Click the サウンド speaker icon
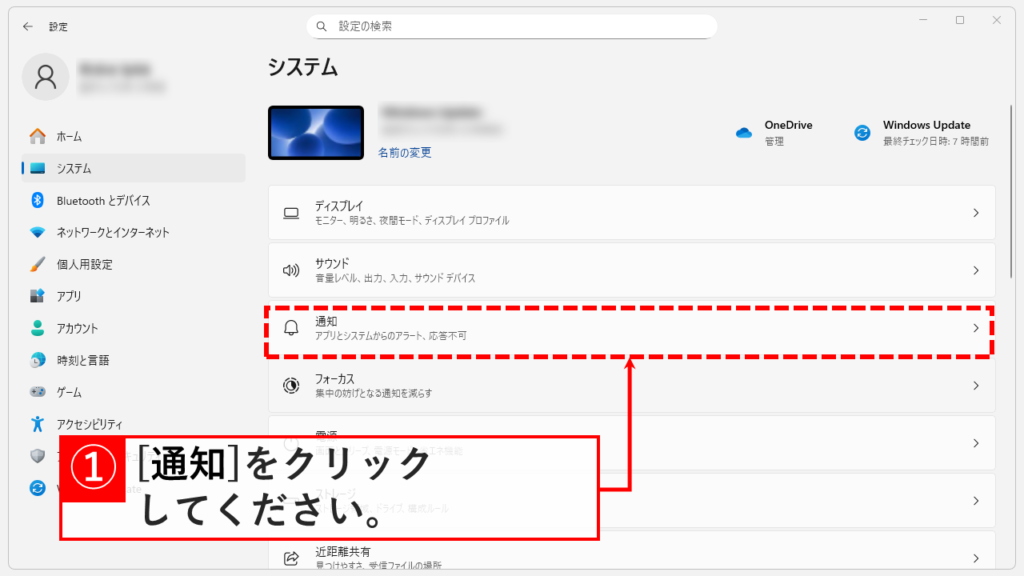This screenshot has width=1024, height=576. (x=291, y=270)
